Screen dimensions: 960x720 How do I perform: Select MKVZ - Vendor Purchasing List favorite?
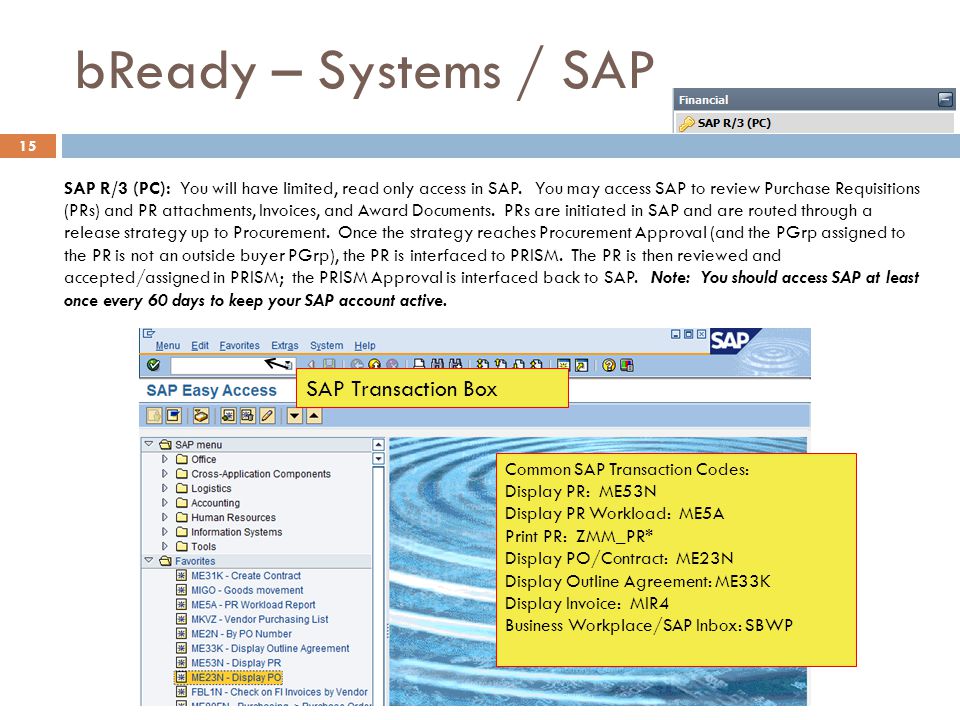[260, 619]
